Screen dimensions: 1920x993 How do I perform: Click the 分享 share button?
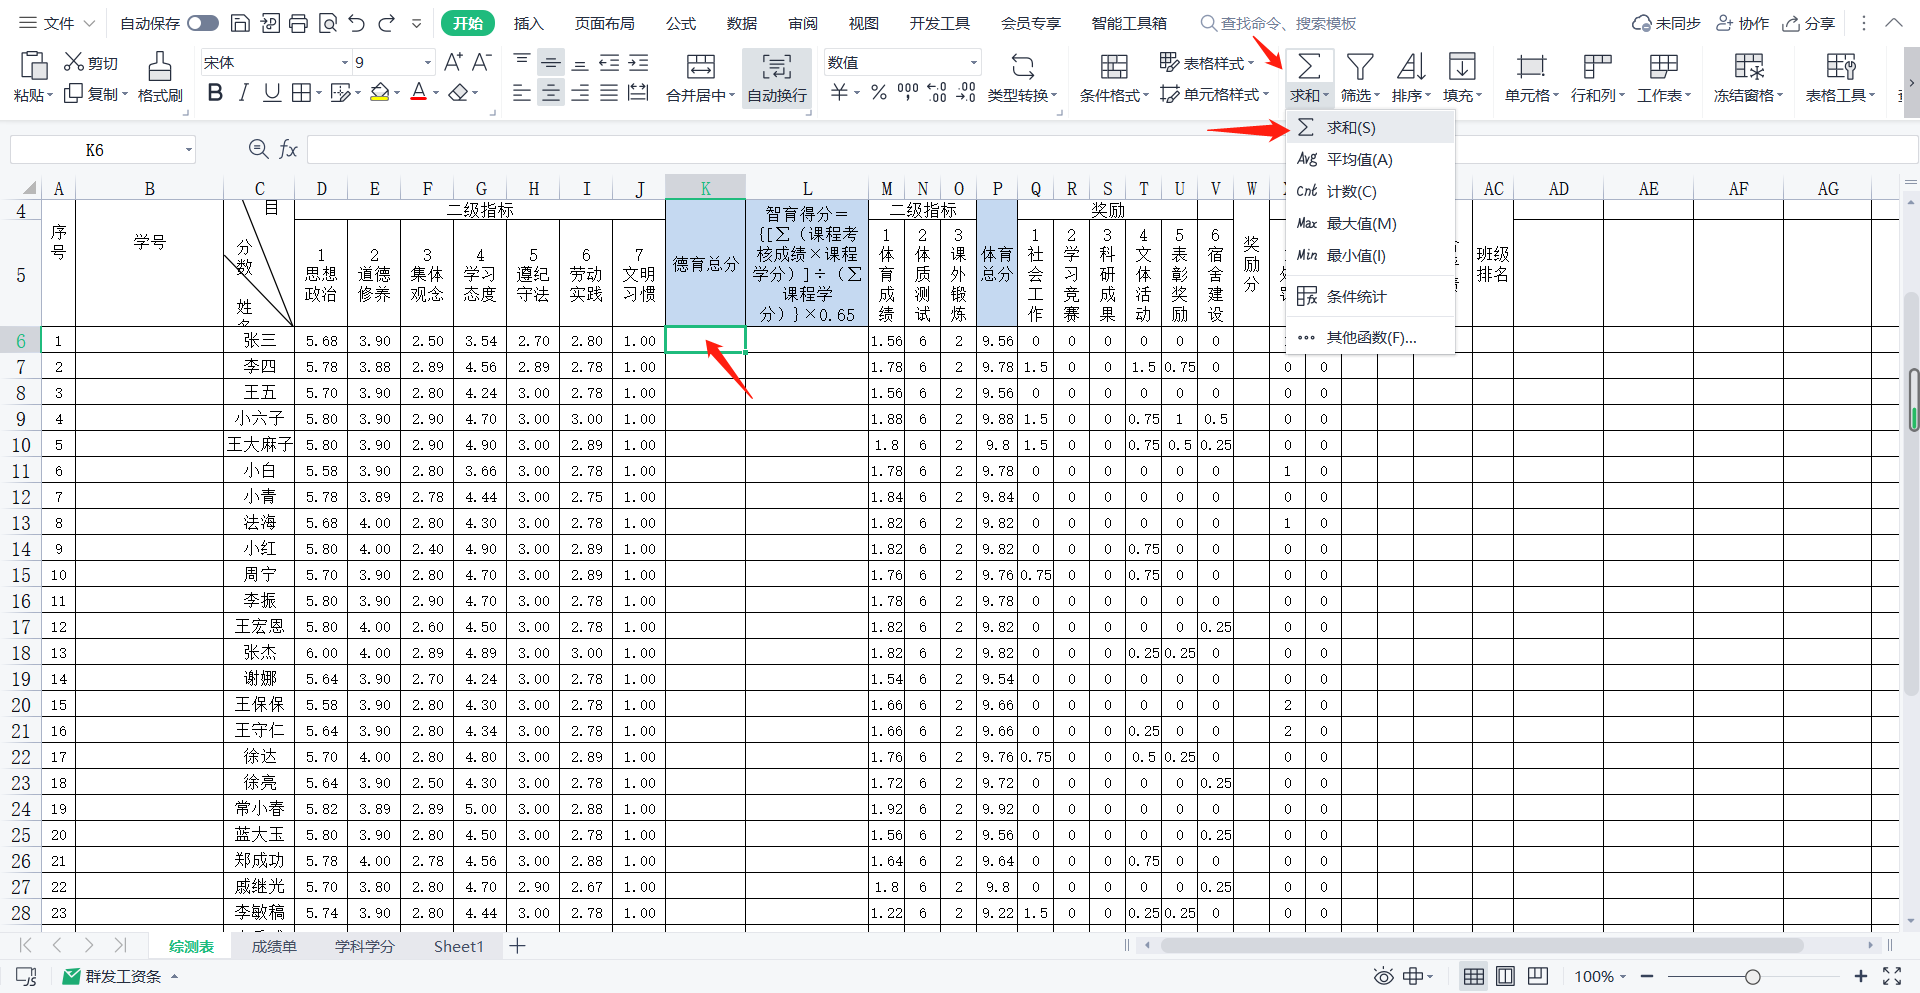[1810, 23]
